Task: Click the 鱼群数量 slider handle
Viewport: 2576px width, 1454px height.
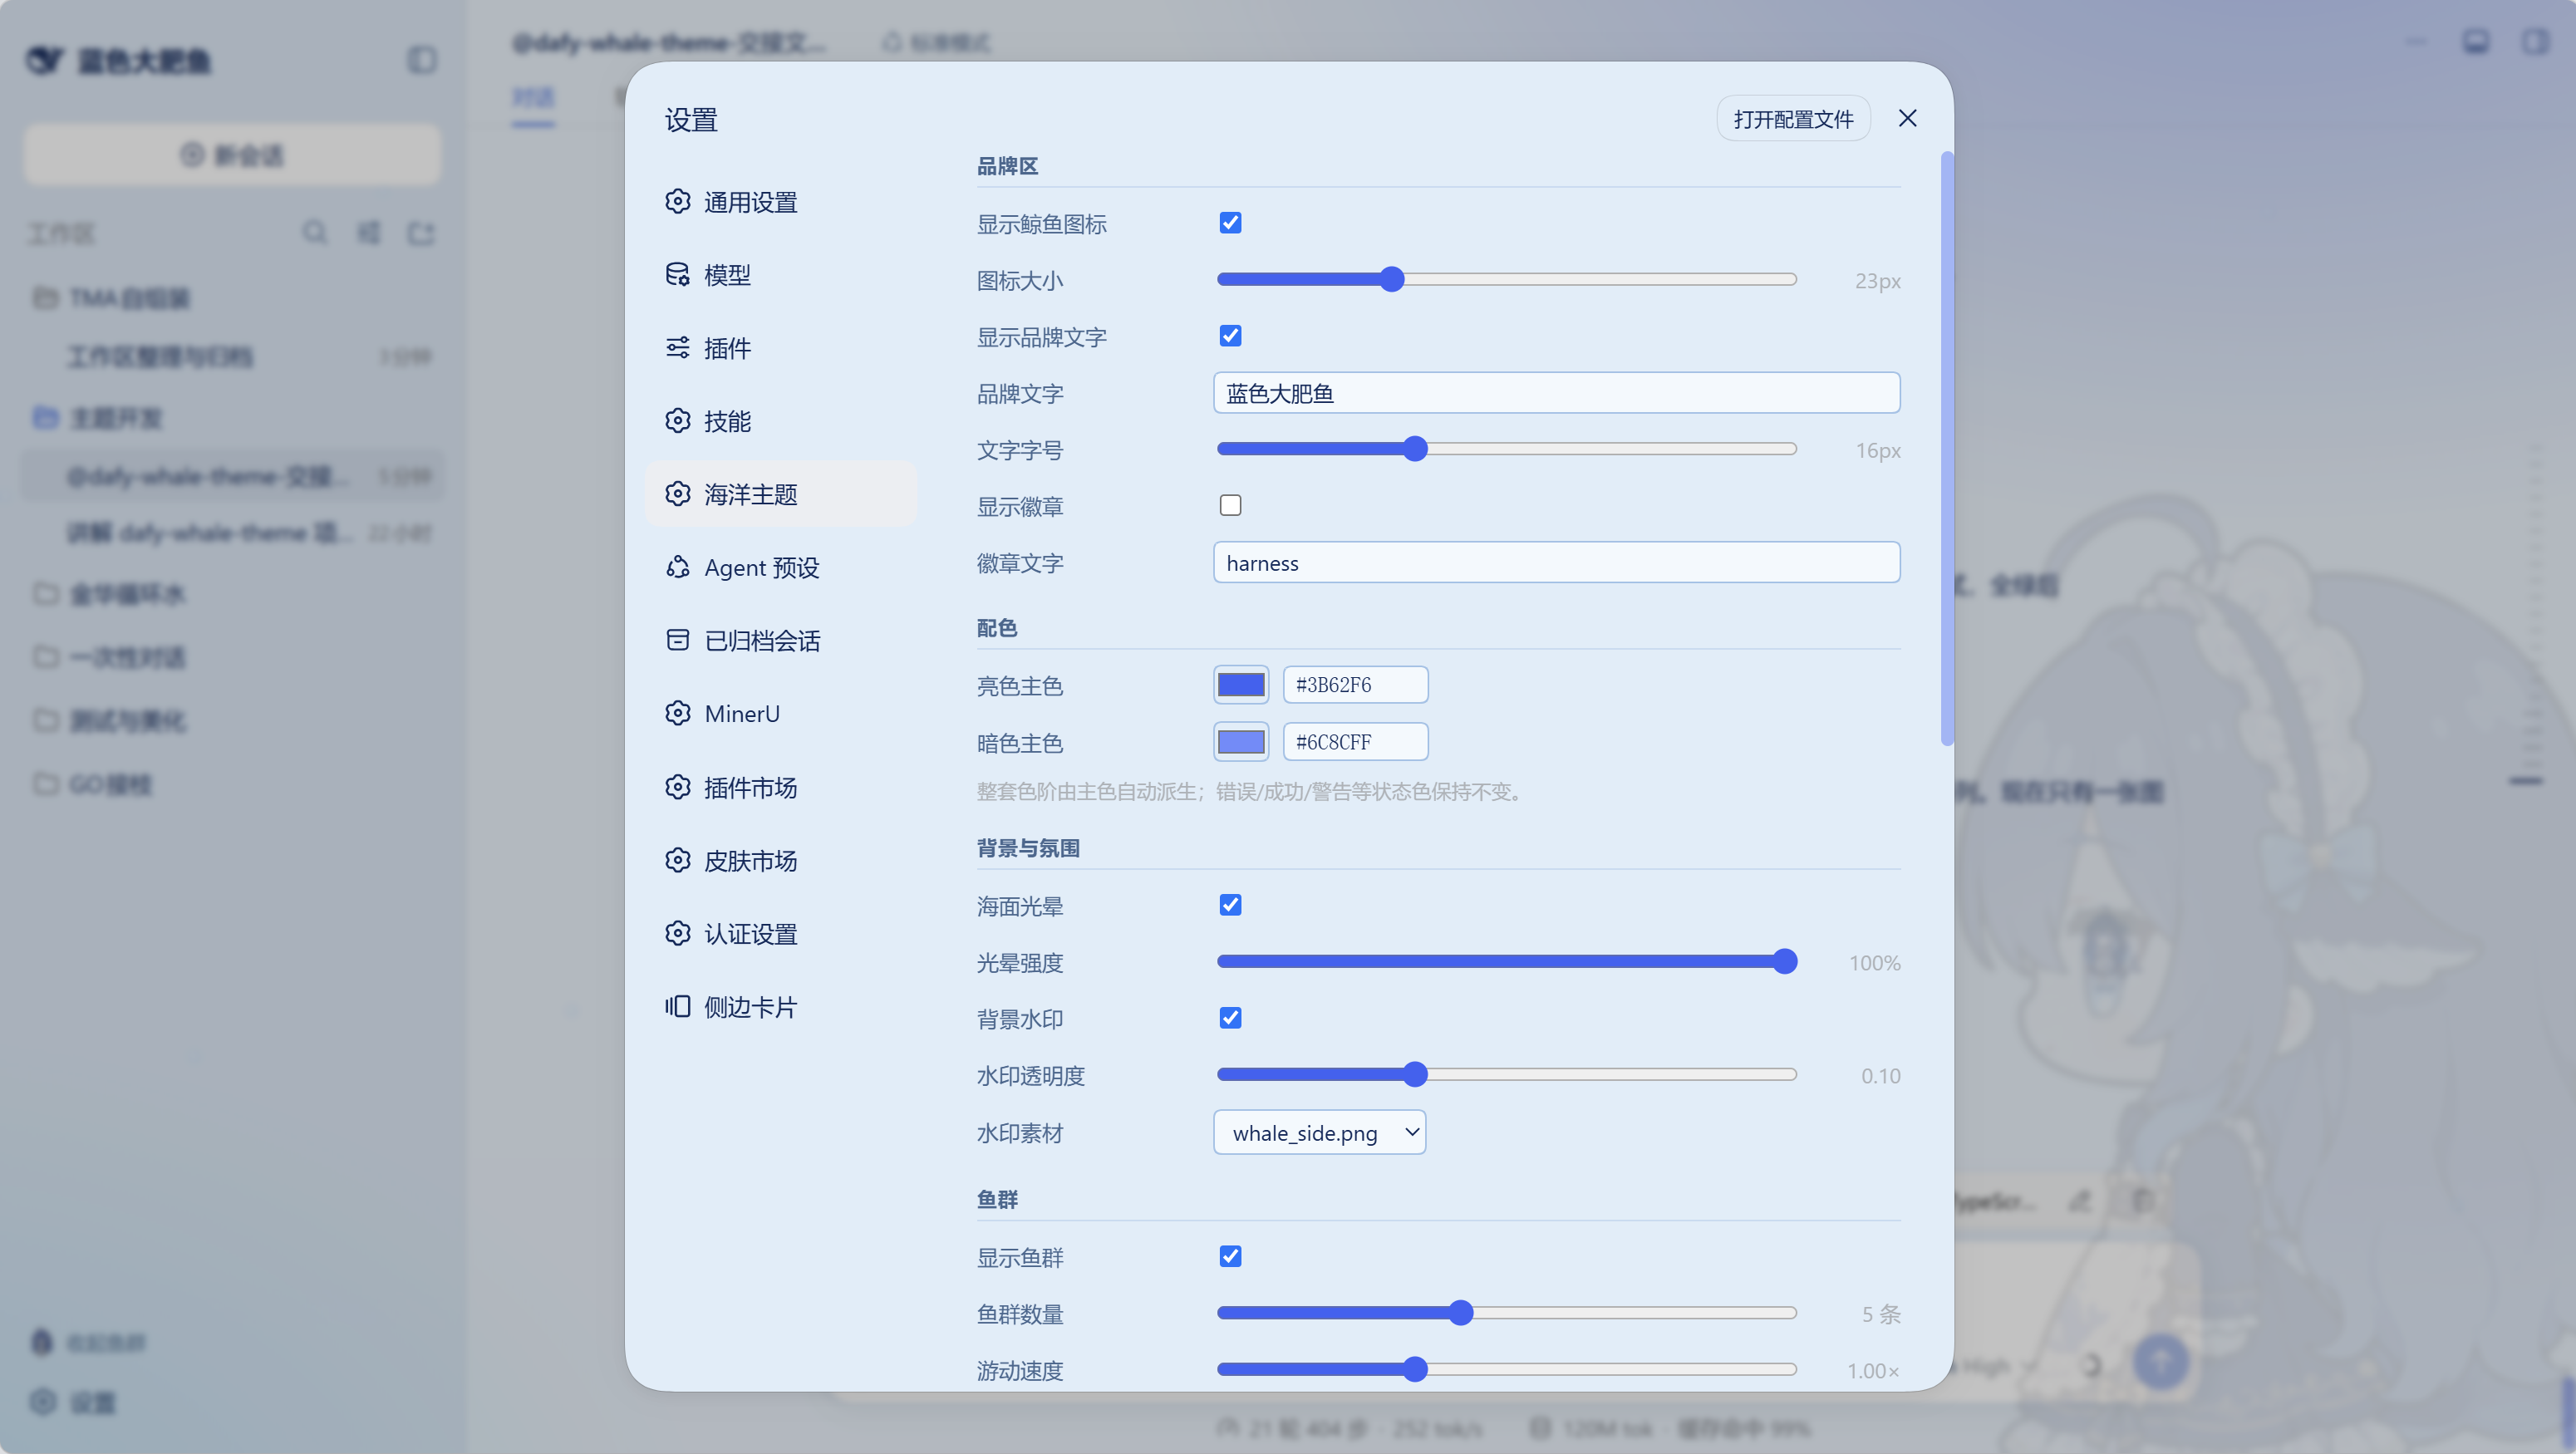Action: tap(1460, 1313)
